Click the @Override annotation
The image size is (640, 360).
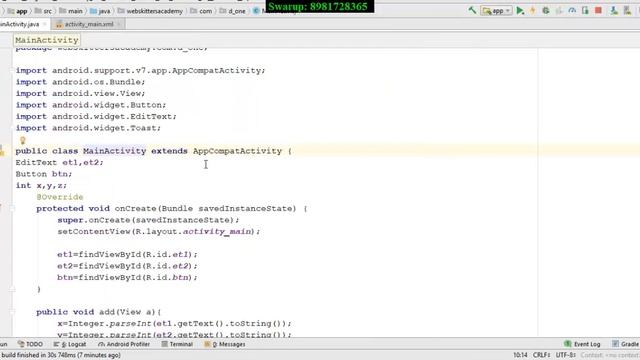pyautogui.click(x=60, y=197)
